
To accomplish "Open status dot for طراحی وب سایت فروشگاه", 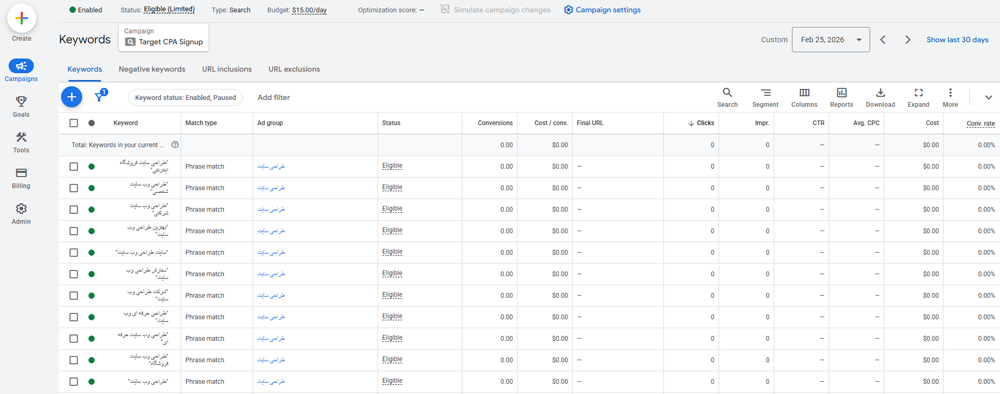I will (91, 360).
